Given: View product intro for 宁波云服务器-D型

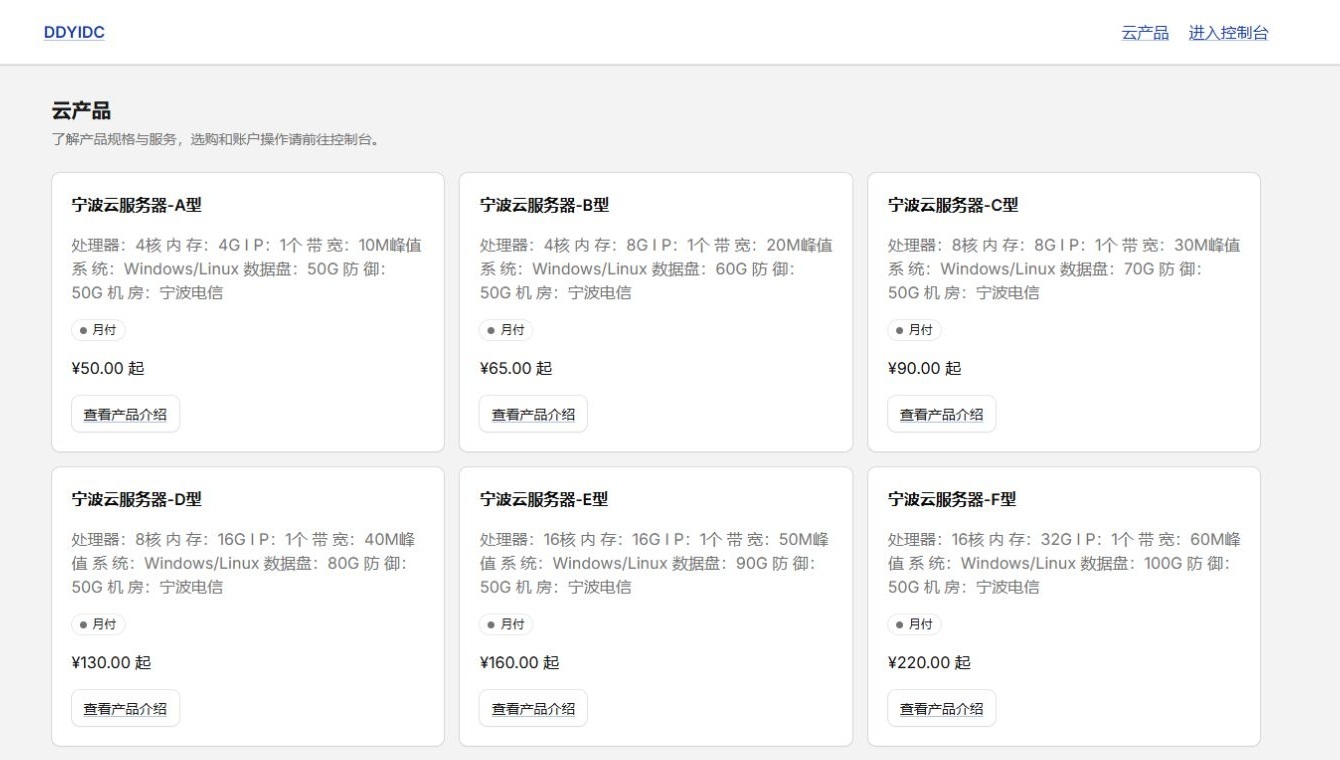Looking at the screenshot, I should coord(125,708).
